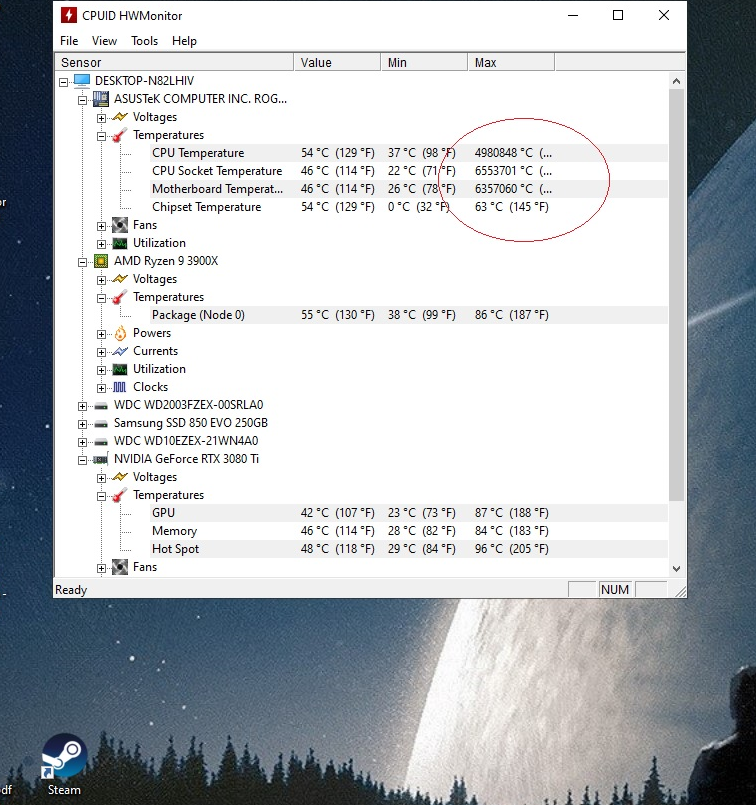Image resolution: width=756 pixels, height=805 pixels.
Task: Expand the Clocks node
Action: (x=101, y=388)
